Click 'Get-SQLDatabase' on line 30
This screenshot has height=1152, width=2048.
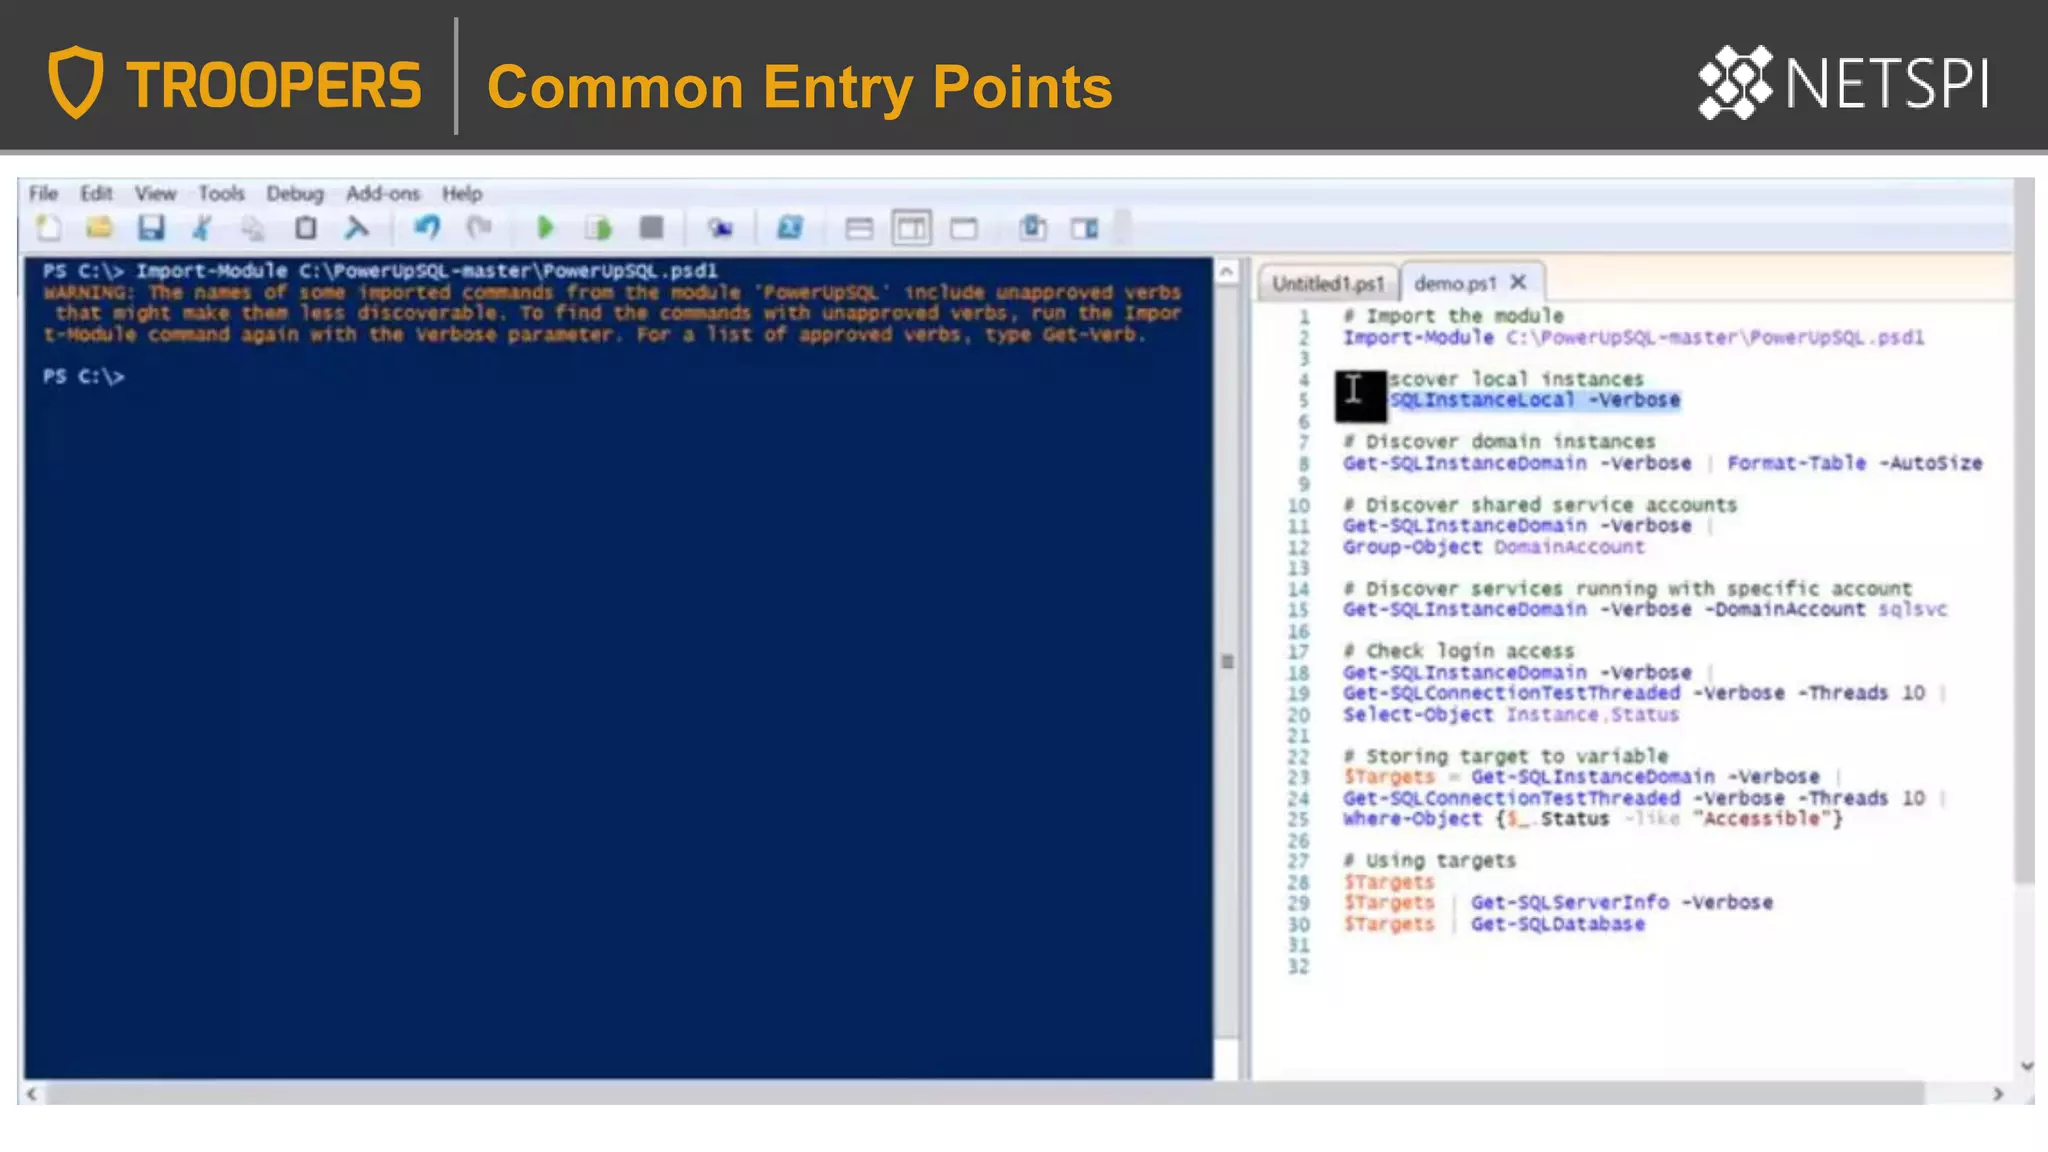1557,924
